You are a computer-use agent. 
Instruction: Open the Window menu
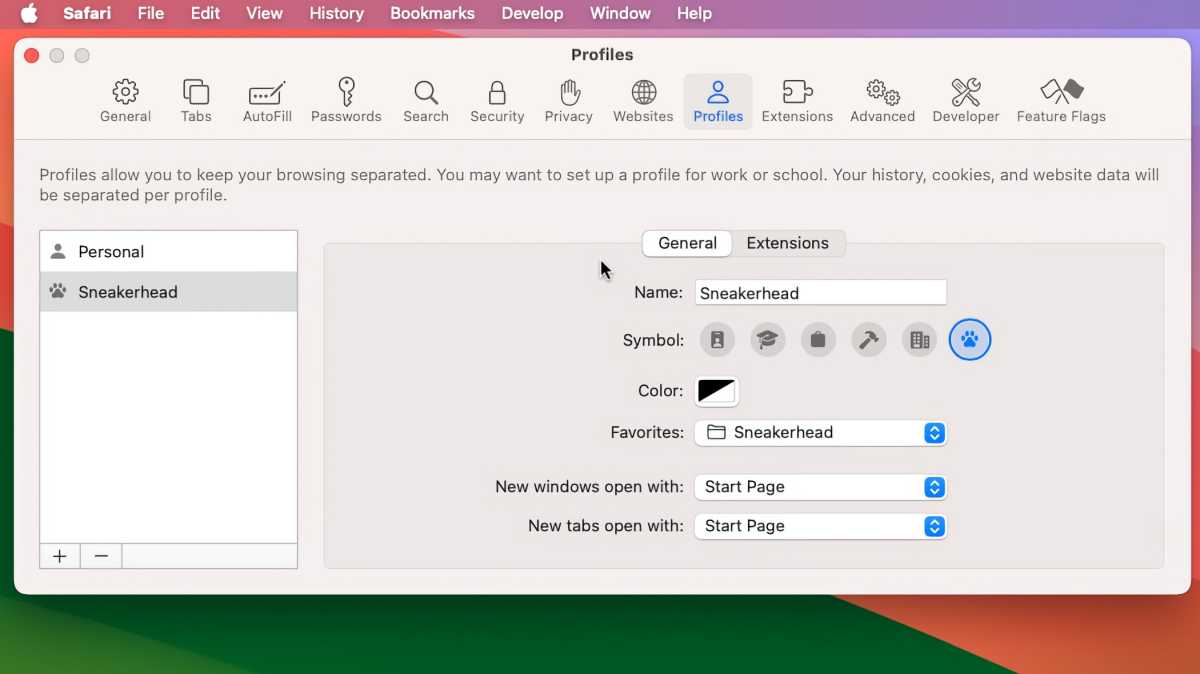point(620,13)
